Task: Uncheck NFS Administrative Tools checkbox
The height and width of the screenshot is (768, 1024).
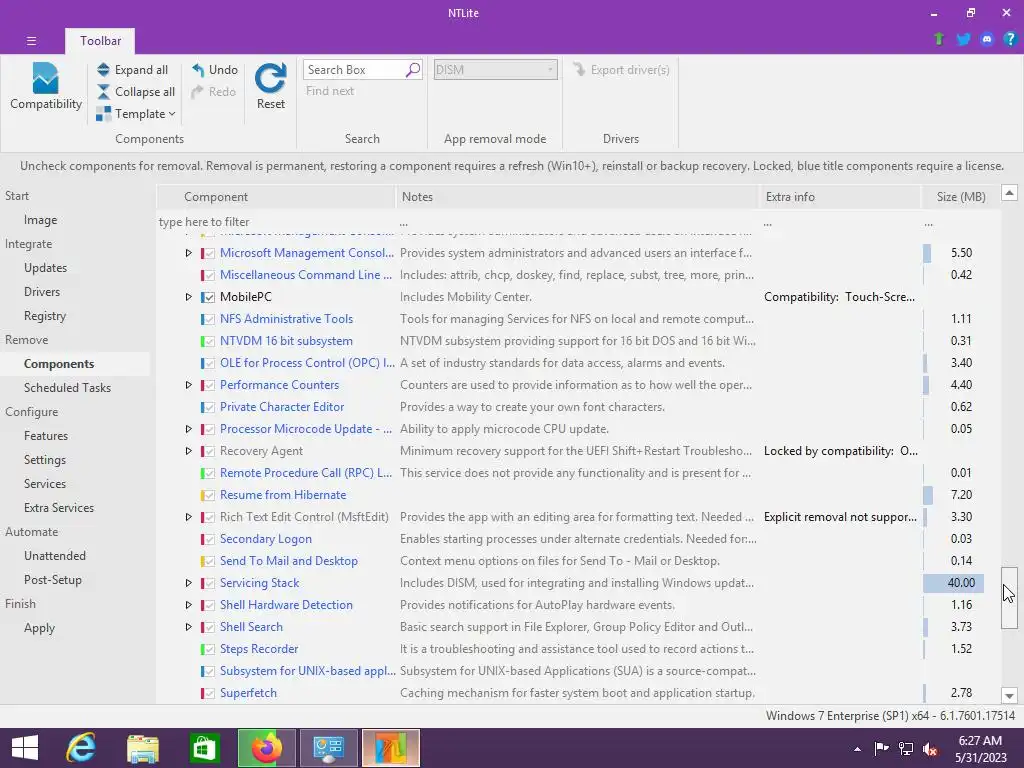Action: pos(208,319)
